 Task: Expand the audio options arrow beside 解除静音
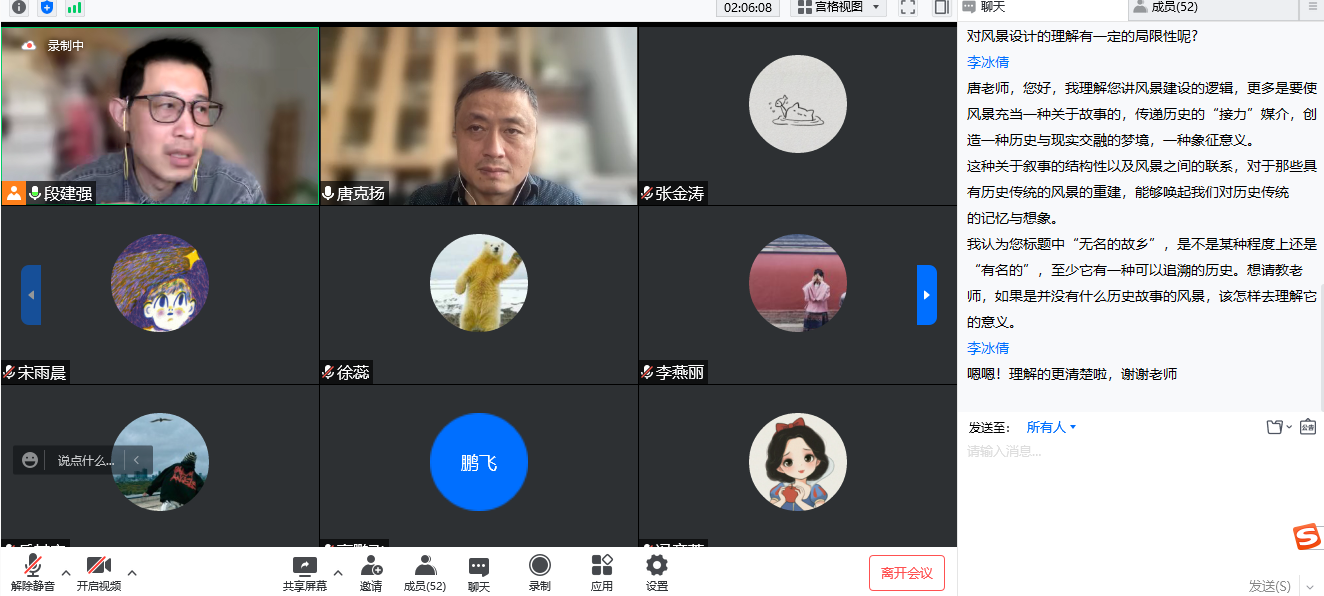[x=66, y=573]
